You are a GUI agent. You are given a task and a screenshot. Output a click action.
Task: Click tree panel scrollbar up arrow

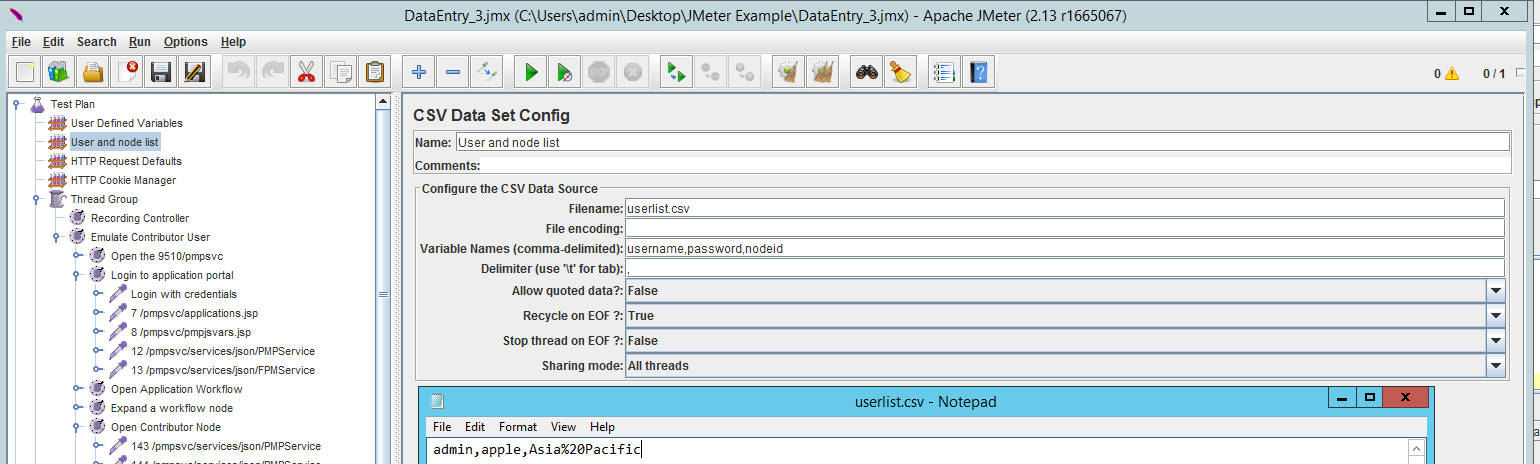pos(382,102)
